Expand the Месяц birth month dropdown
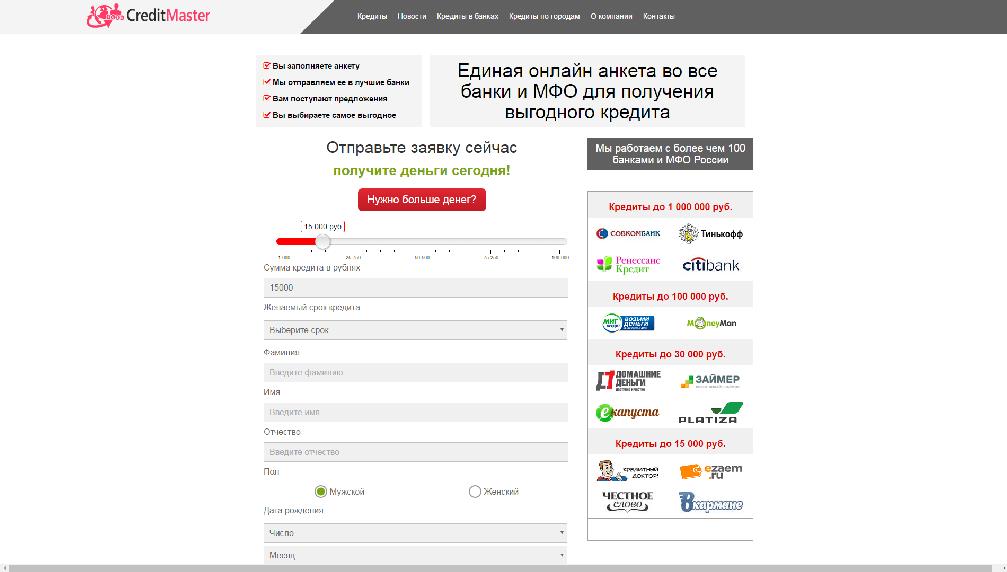Viewport: 1007px width, 572px height. (416, 555)
